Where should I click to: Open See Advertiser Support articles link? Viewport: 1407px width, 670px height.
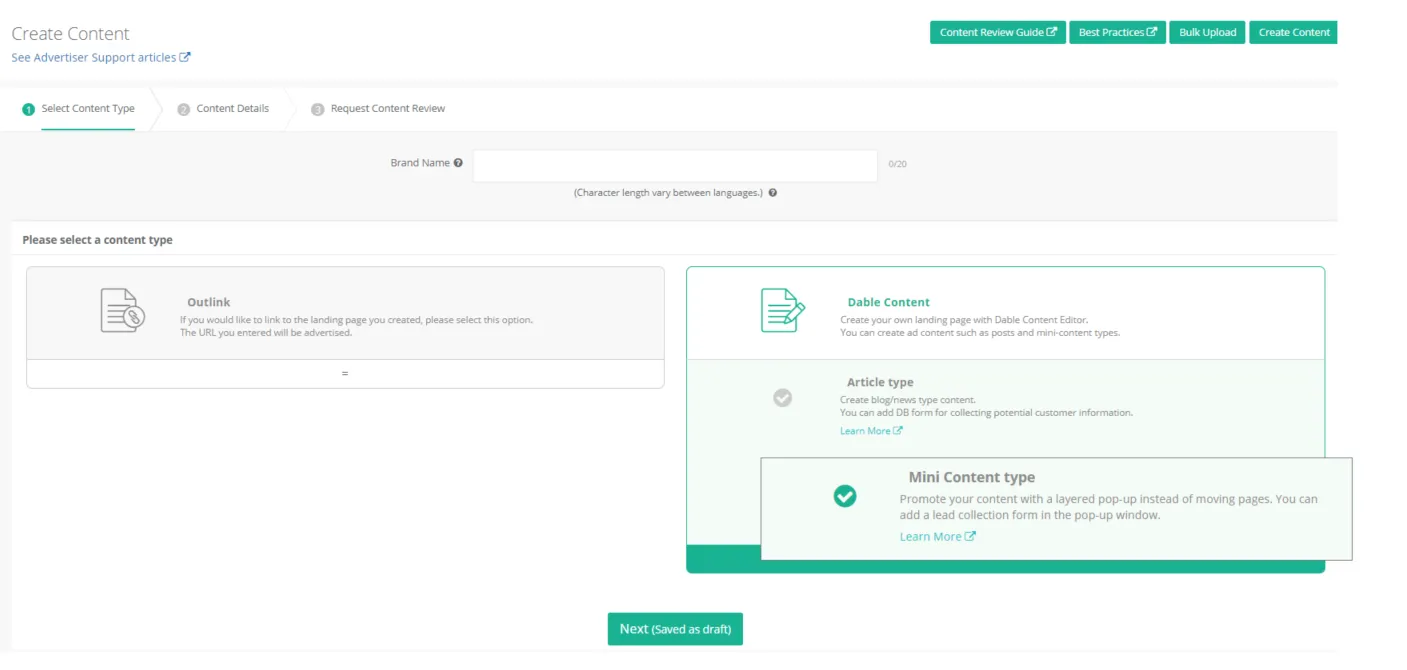tap(100, 58)
